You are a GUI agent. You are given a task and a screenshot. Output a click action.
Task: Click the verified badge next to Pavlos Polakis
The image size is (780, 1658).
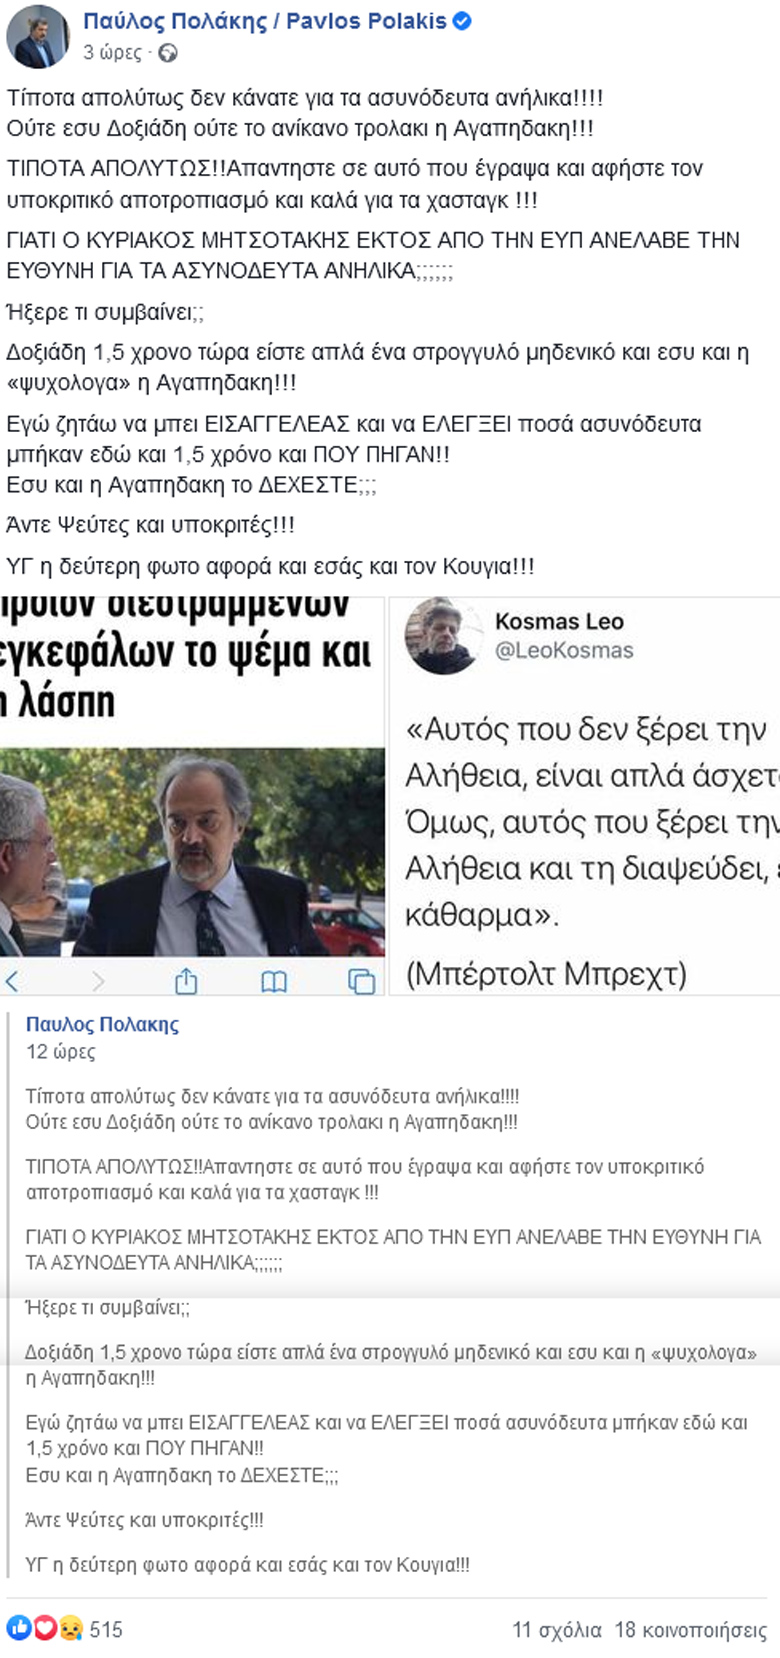462,21
